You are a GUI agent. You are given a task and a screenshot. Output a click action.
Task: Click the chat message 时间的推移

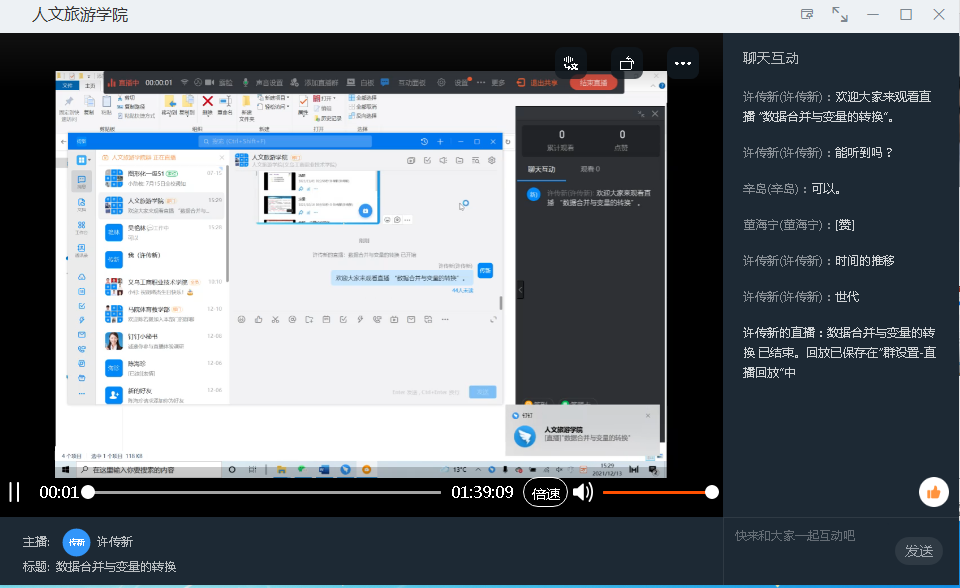click(864, 261)
